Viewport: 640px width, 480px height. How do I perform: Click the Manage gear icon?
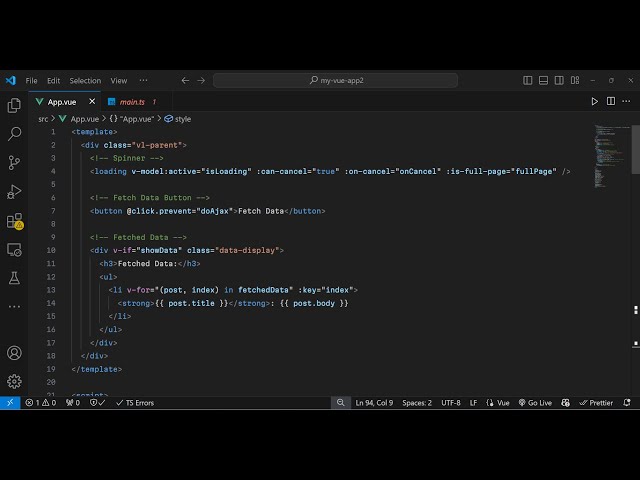tap(14, 381)
